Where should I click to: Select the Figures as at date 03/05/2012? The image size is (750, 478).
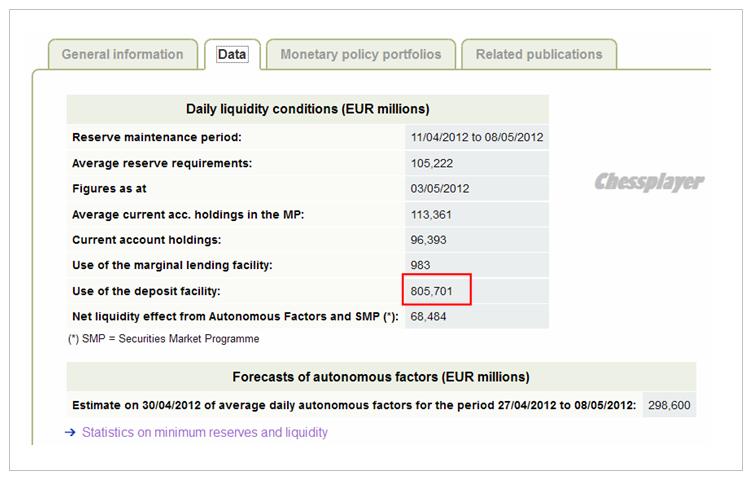(440, 188)
